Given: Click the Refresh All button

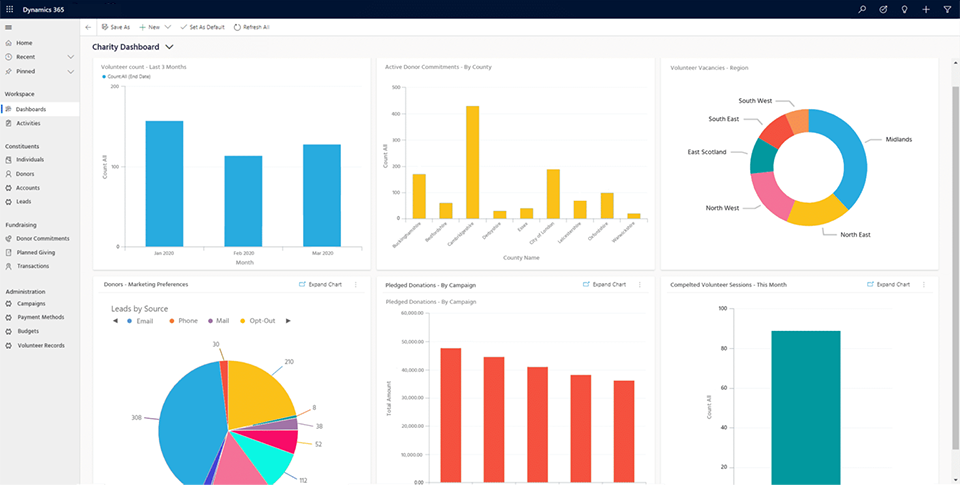Looking at the screenshot, I should click(x=251, y=27).
